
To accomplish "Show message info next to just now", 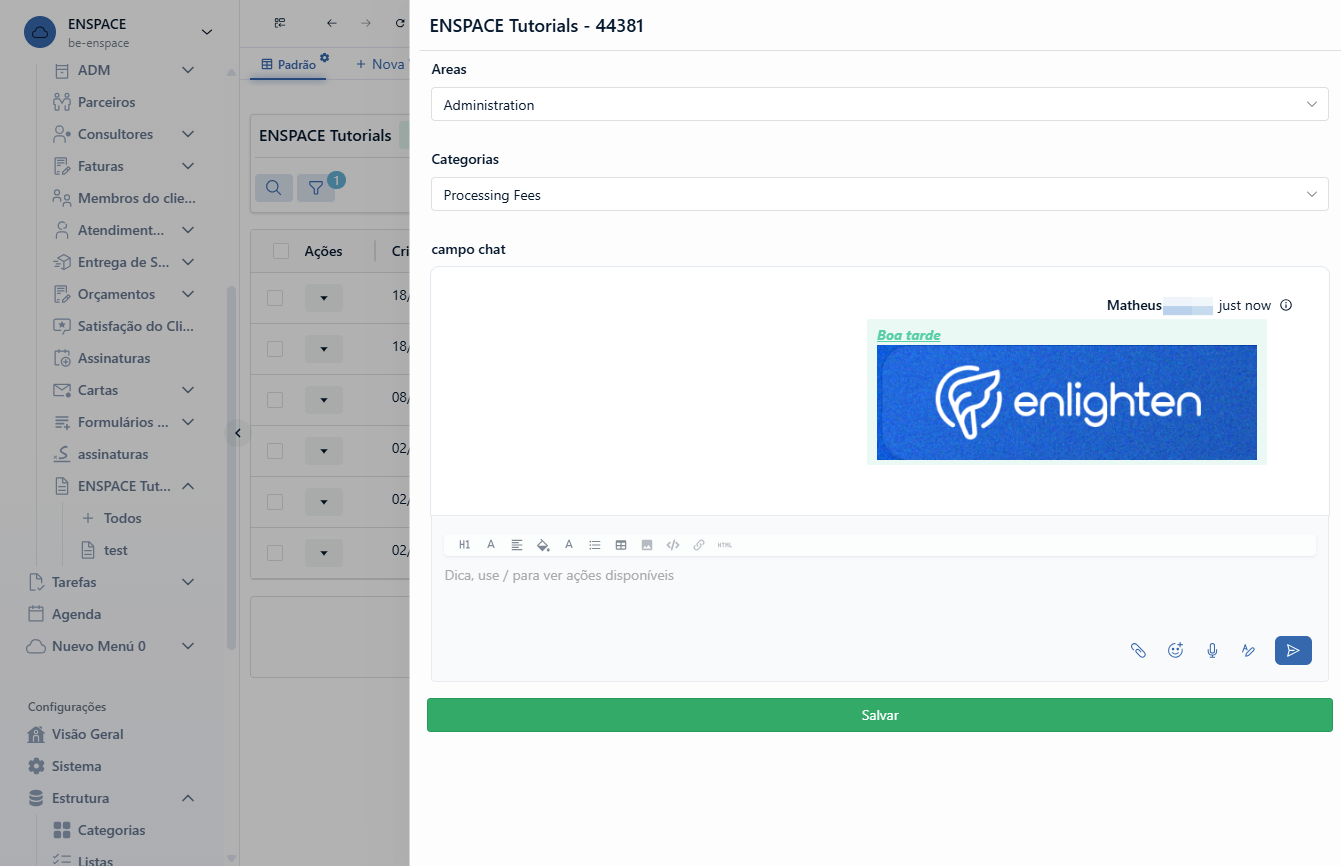I will point(1286,305).
